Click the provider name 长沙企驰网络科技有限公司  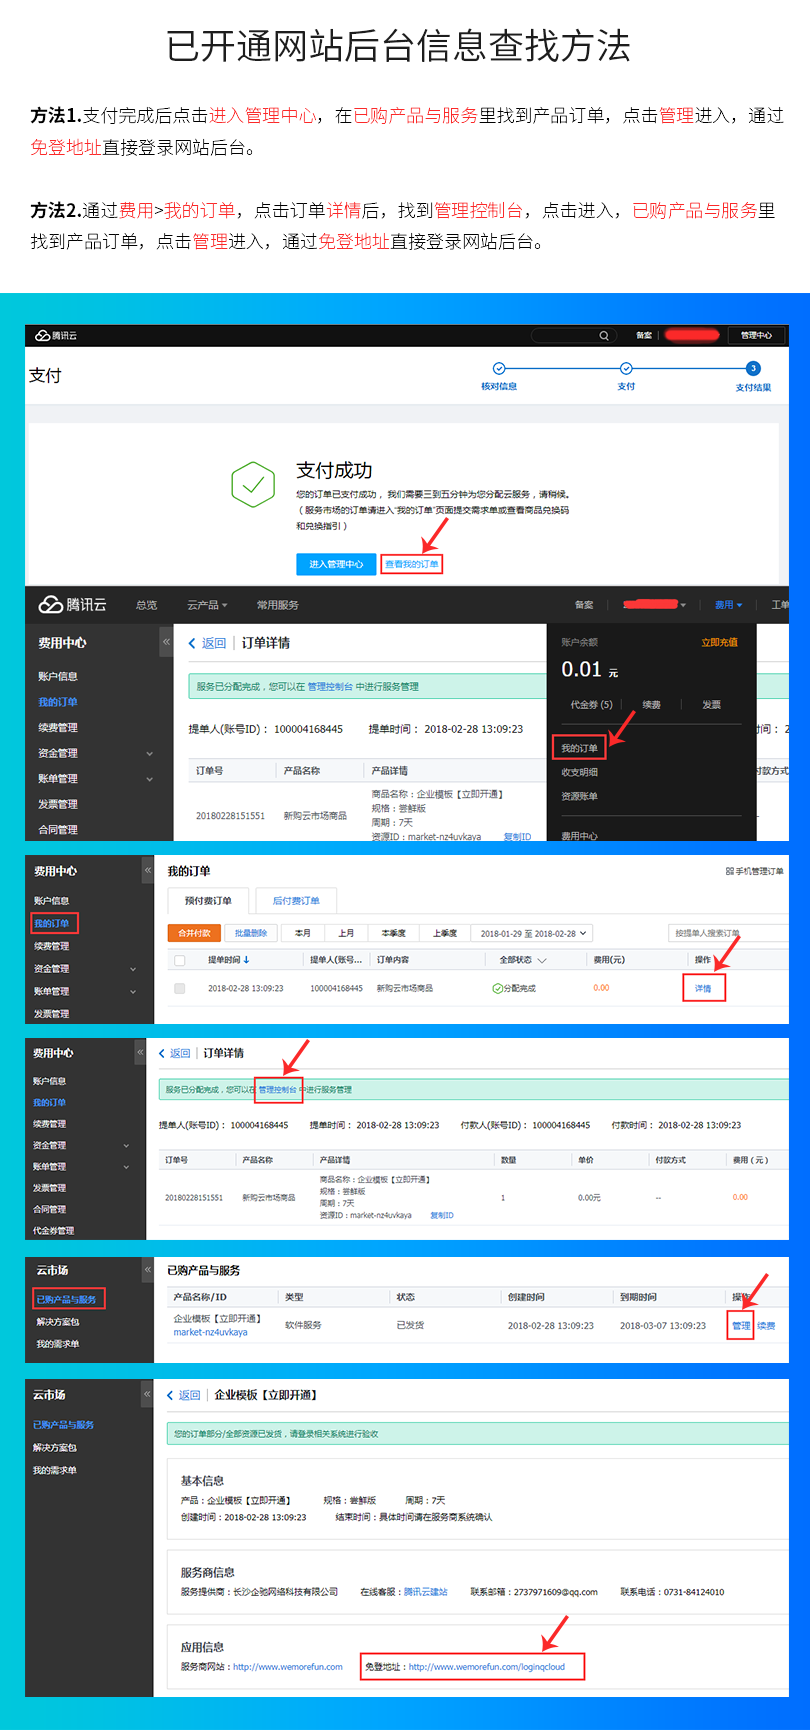[285, 1592]
